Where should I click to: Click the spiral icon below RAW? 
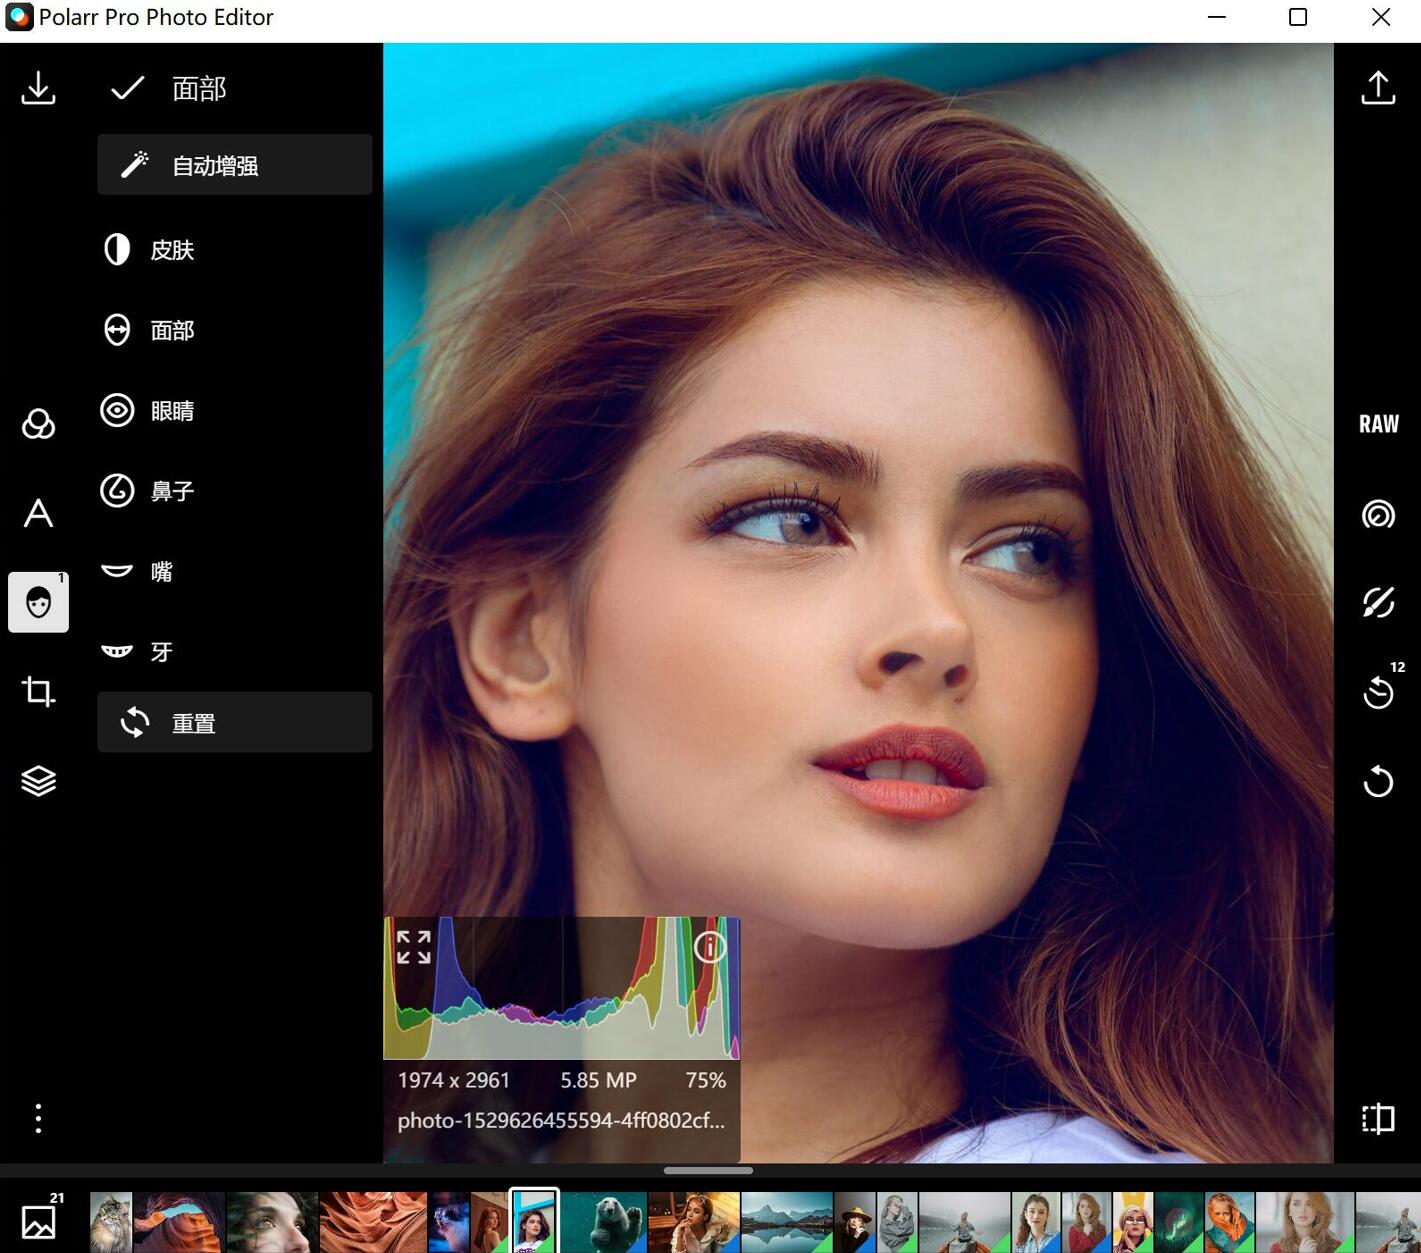[x=1378, y=514]
